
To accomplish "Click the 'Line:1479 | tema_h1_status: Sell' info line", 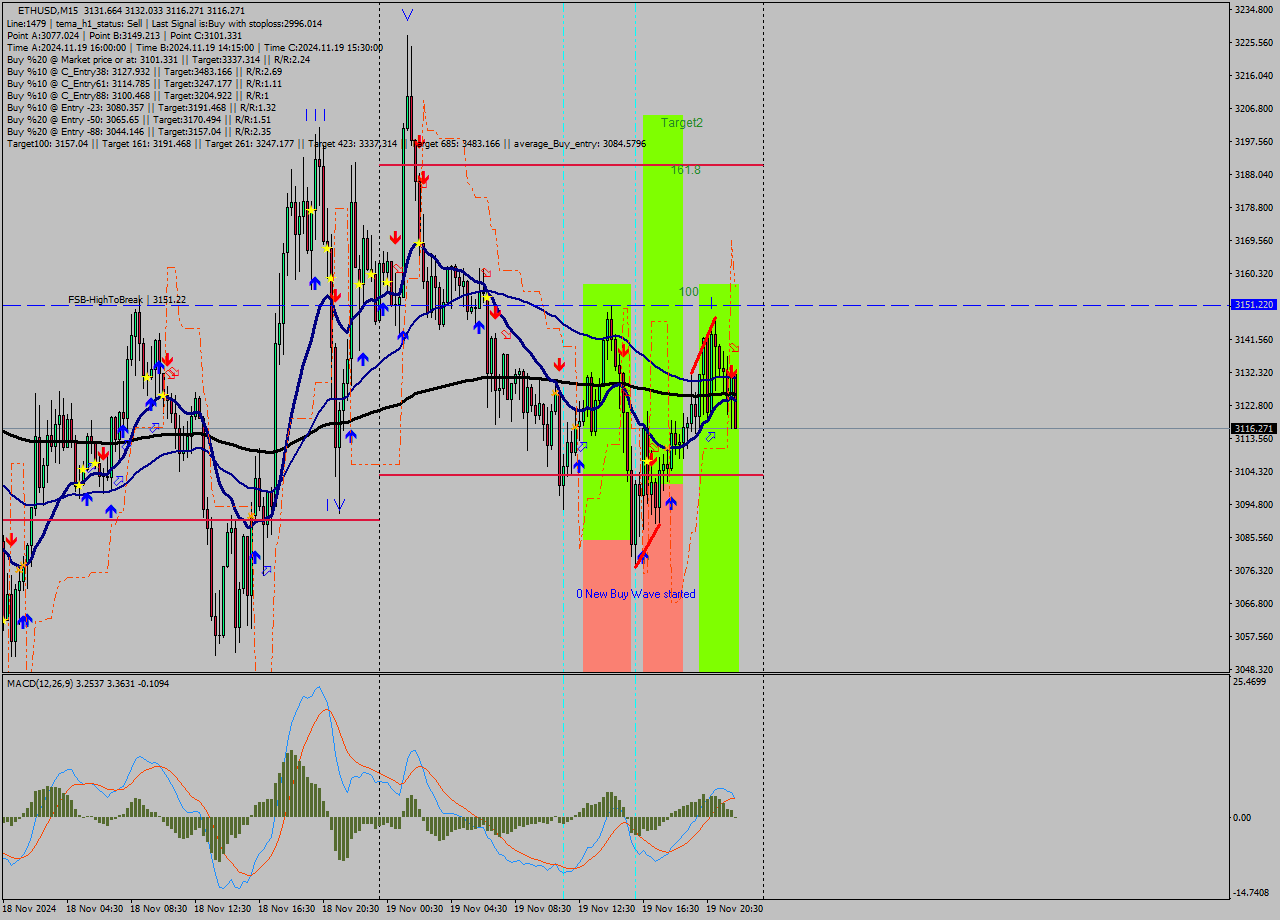I will 164,23.
